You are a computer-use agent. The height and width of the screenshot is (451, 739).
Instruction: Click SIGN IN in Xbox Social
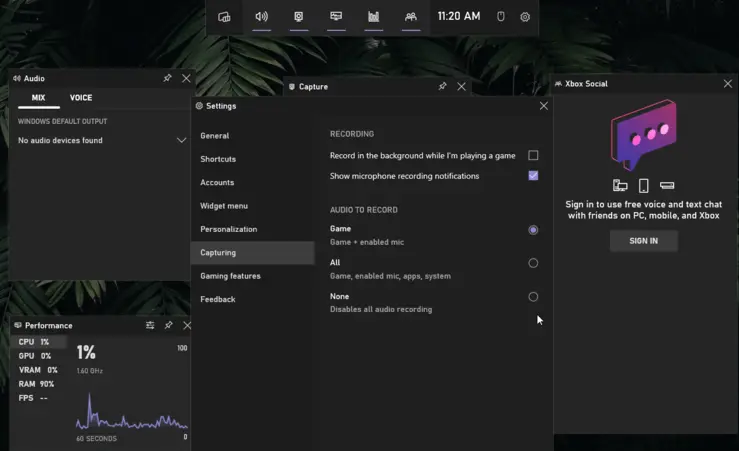644,241
